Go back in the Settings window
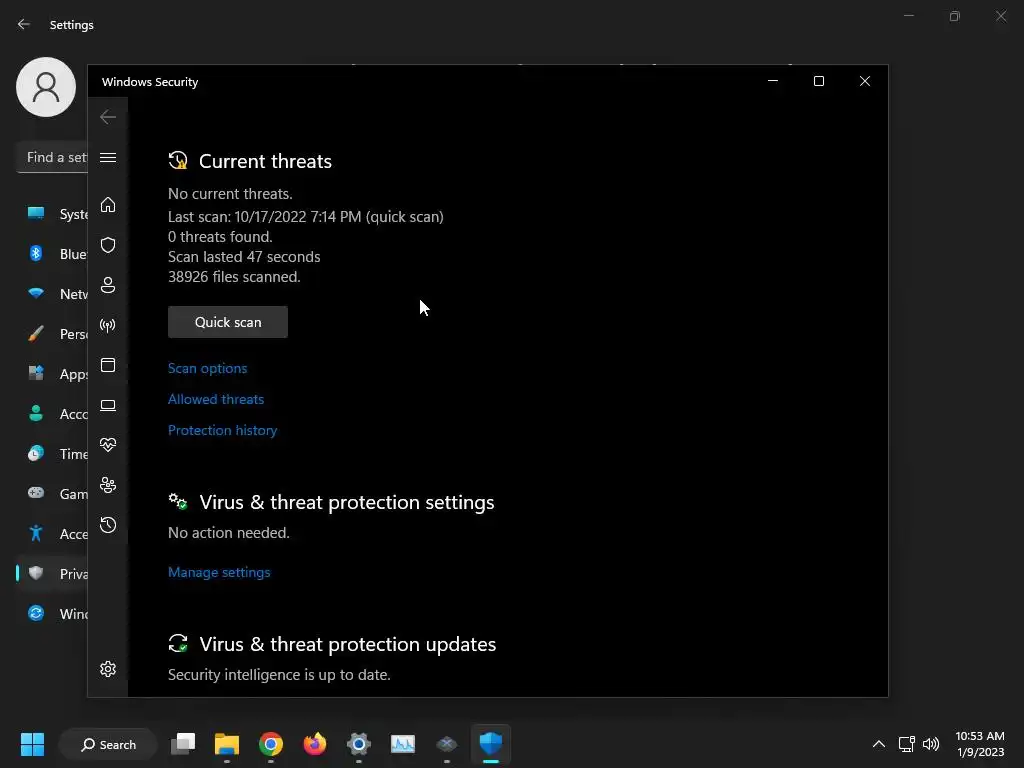The image size is (1024, 768). click(24, 24)
